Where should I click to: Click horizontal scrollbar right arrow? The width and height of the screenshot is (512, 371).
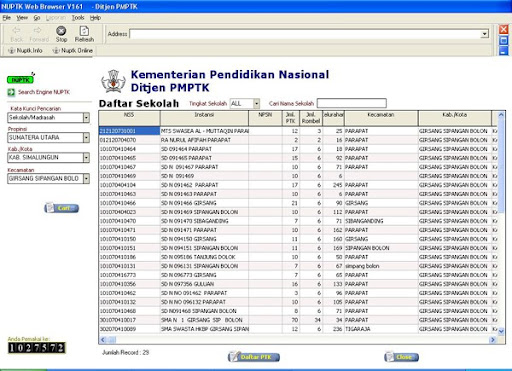coord(493,340)
